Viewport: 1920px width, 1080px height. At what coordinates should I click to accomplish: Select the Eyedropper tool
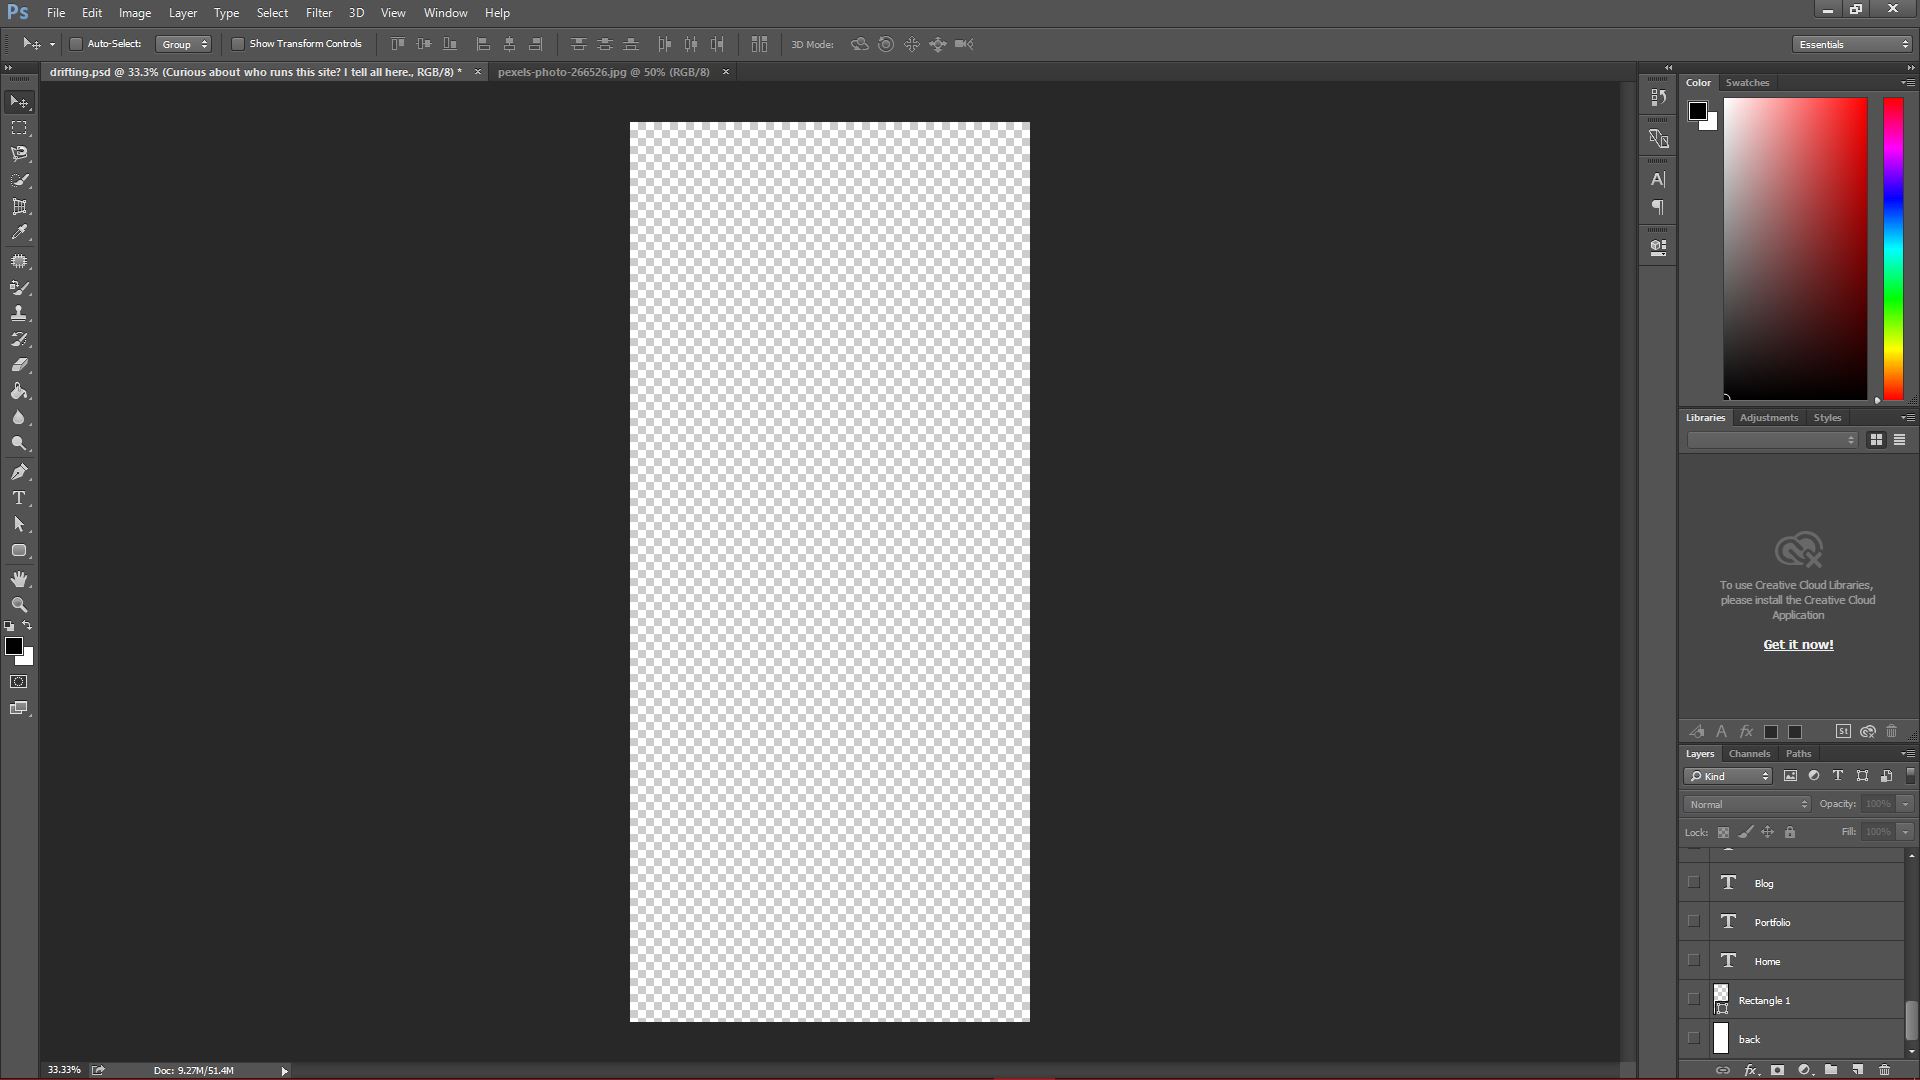(x=19, y=233)
